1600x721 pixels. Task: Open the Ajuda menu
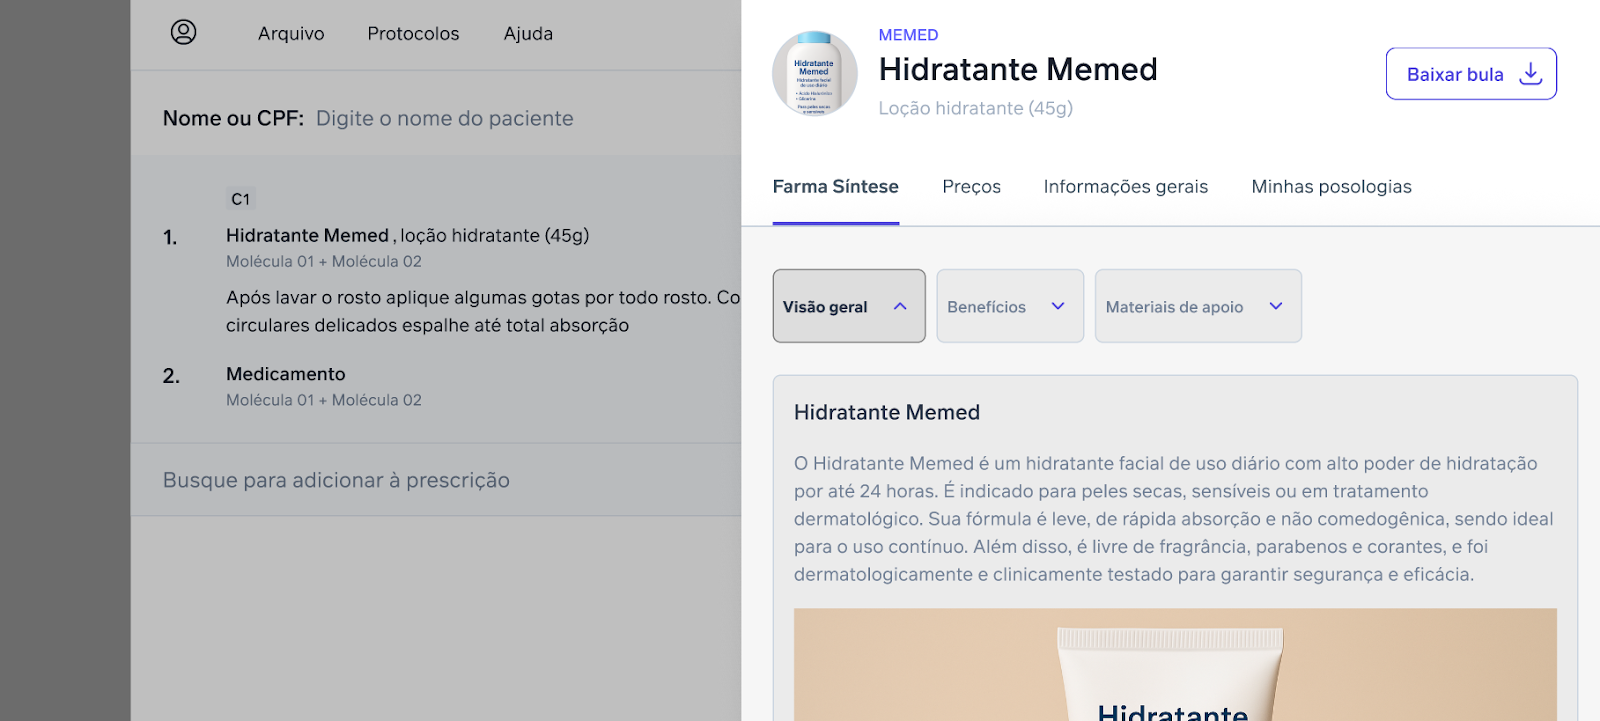pos(528,33)
